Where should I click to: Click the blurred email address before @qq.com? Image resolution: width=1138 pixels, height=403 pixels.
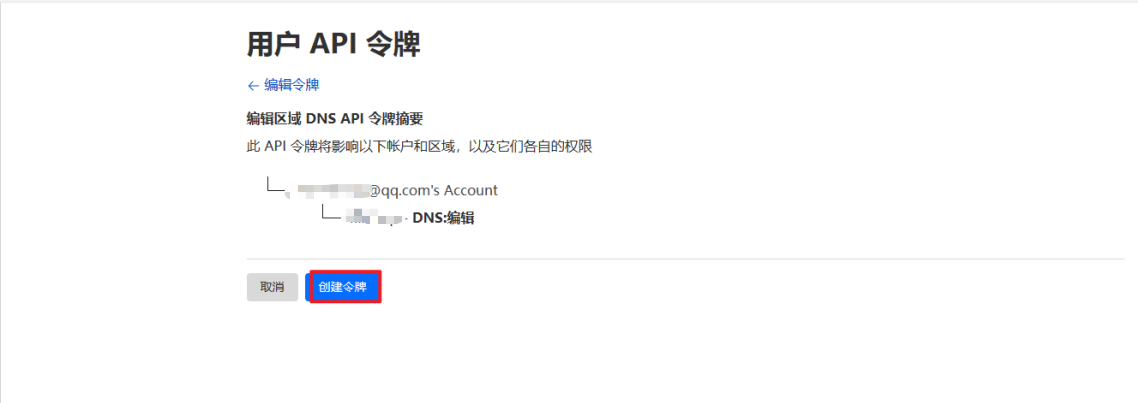327,191
